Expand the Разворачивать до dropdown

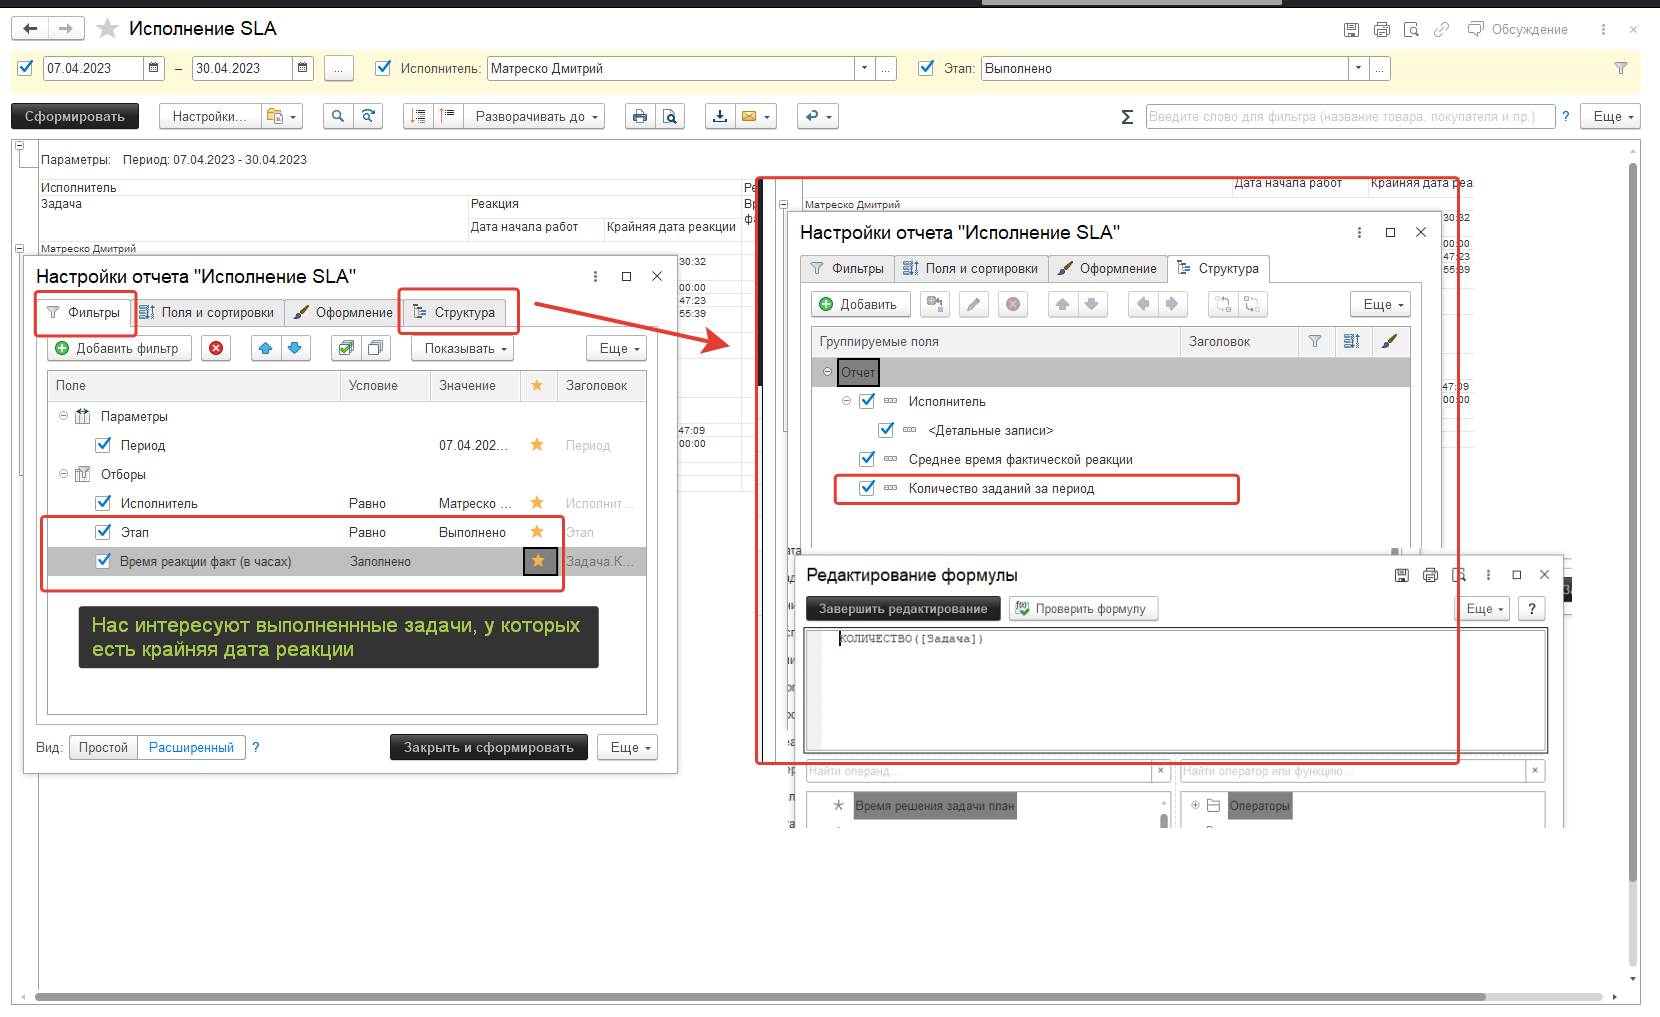pyautogui.click(x=536, y=117)
